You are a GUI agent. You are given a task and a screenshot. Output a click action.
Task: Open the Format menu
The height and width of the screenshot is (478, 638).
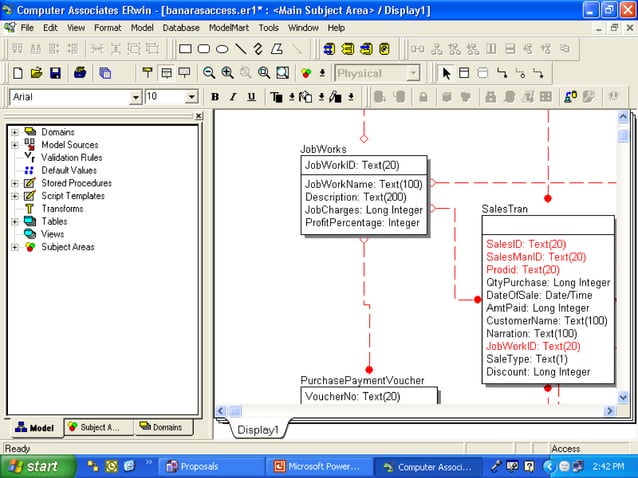(108, 28)
